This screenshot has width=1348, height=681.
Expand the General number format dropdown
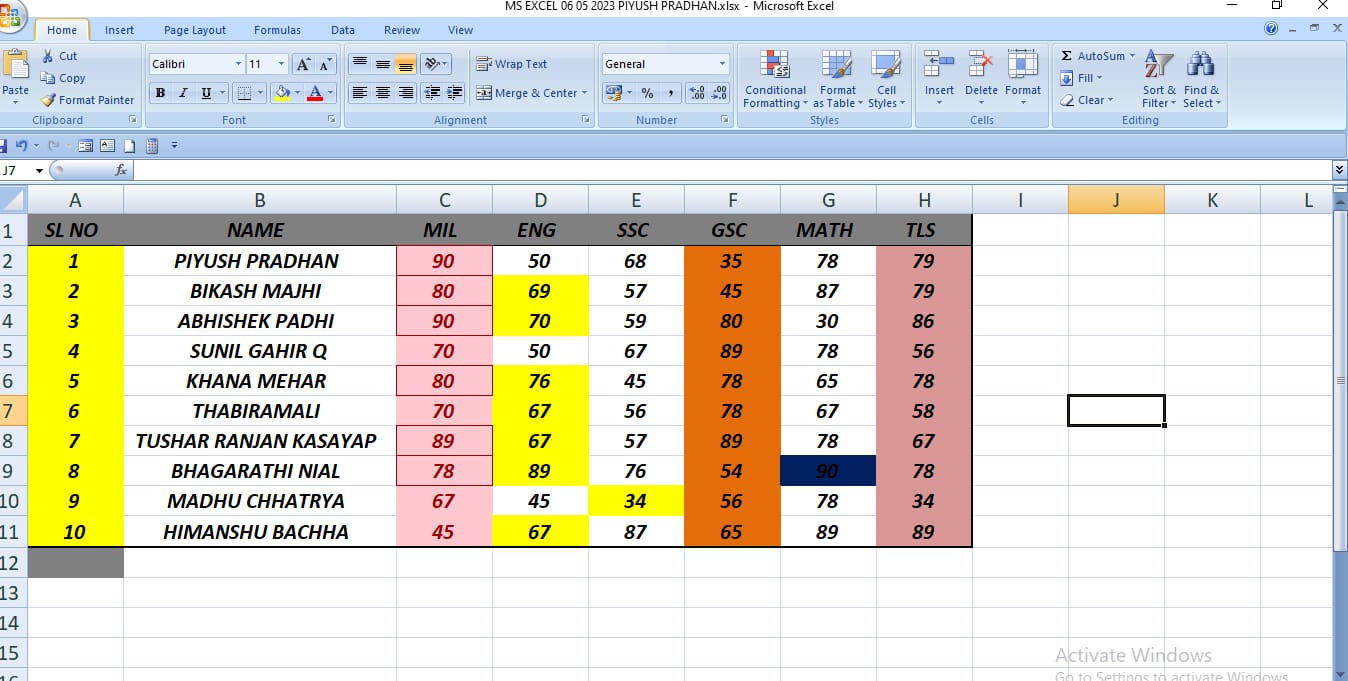click(722, 64)
